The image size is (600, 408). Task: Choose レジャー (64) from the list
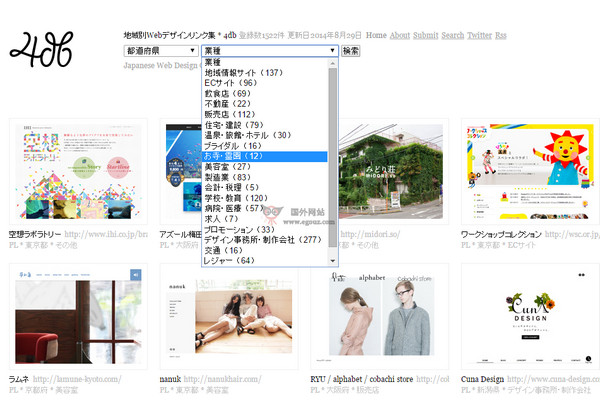click(x=264, y=261)
